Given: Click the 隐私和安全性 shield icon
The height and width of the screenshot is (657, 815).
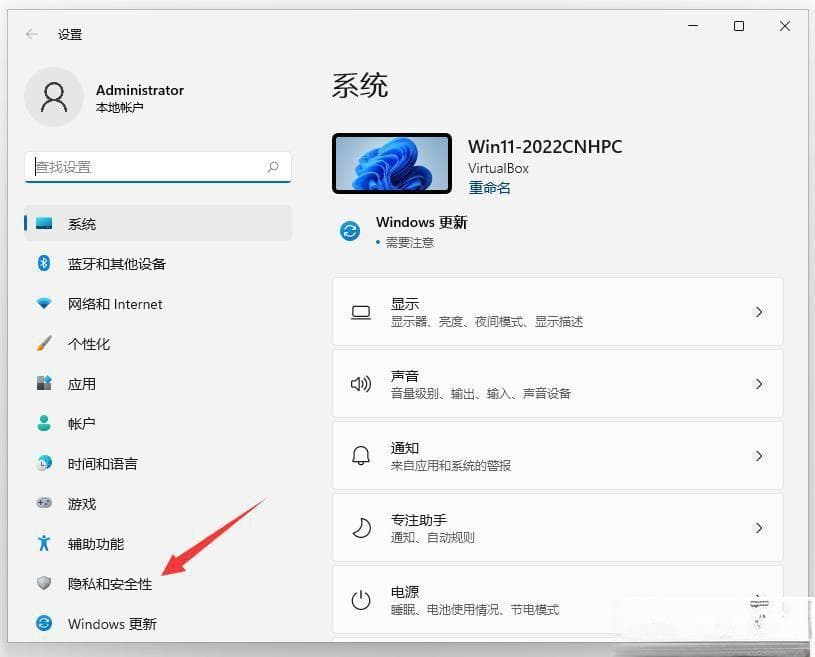Looking at the screenshot, I should click(44, 583).
